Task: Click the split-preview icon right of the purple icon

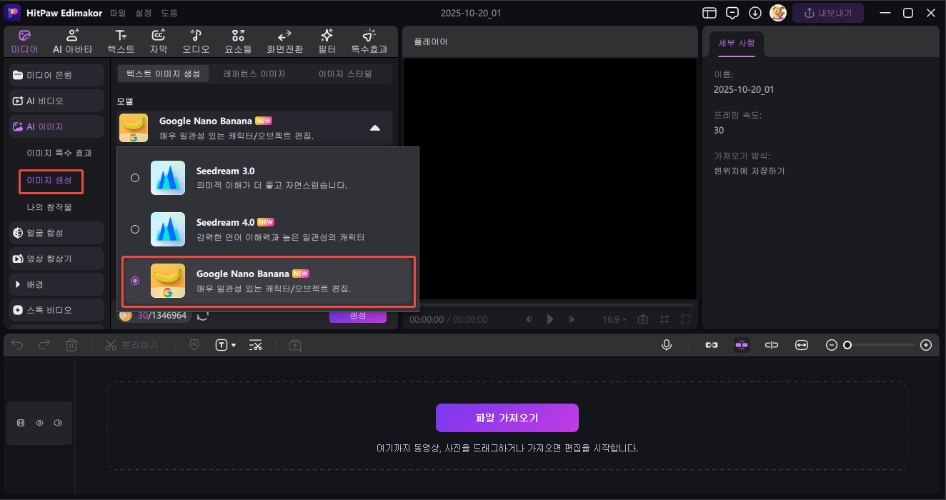Action: point(771,345)
